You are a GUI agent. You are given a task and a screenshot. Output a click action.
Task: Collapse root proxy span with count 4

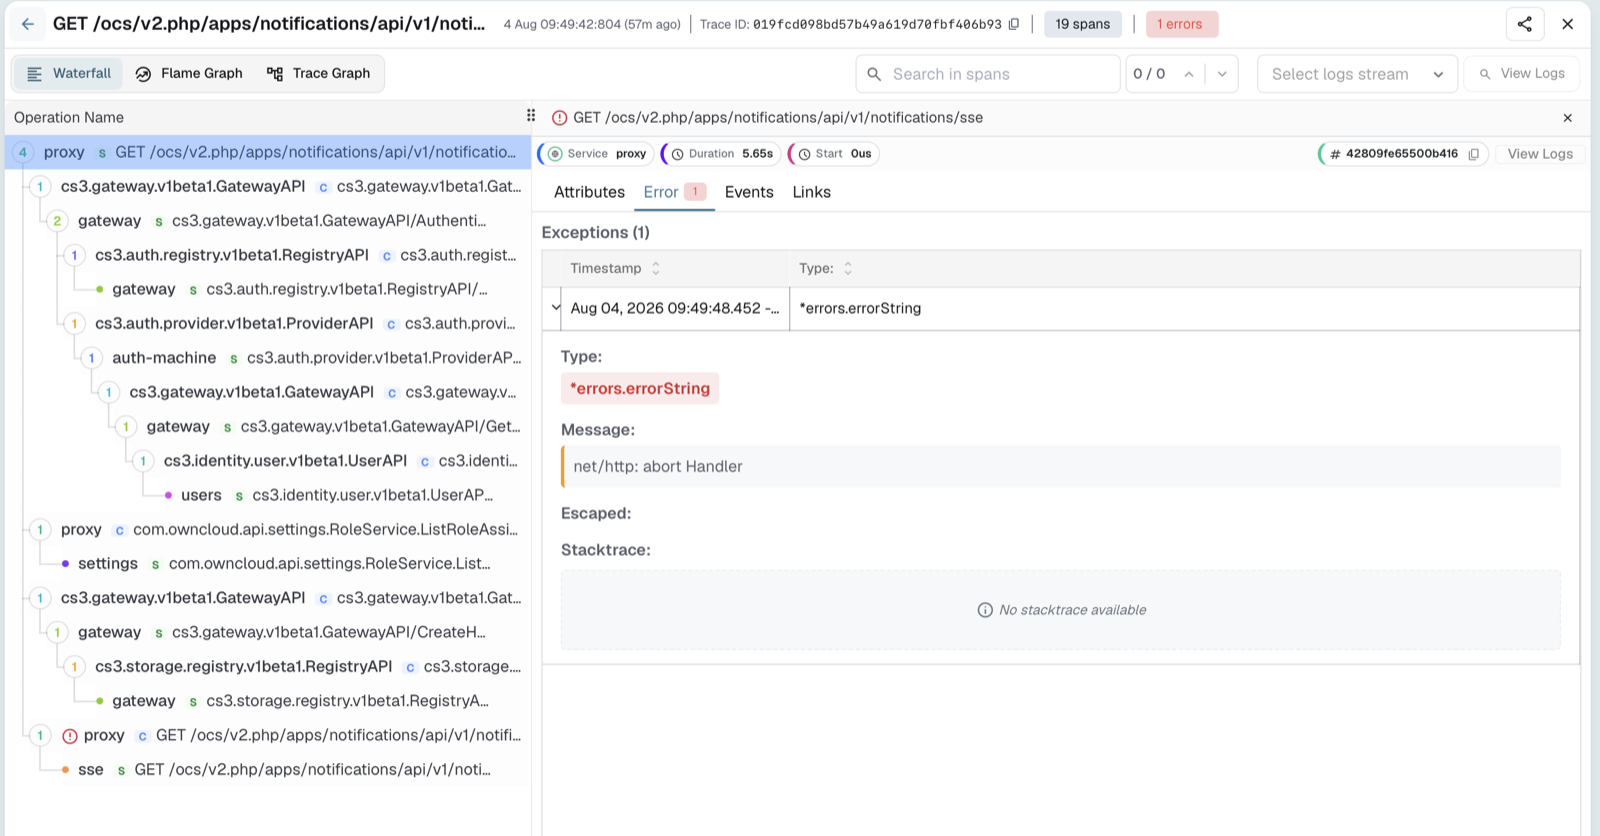pos(23,152)
